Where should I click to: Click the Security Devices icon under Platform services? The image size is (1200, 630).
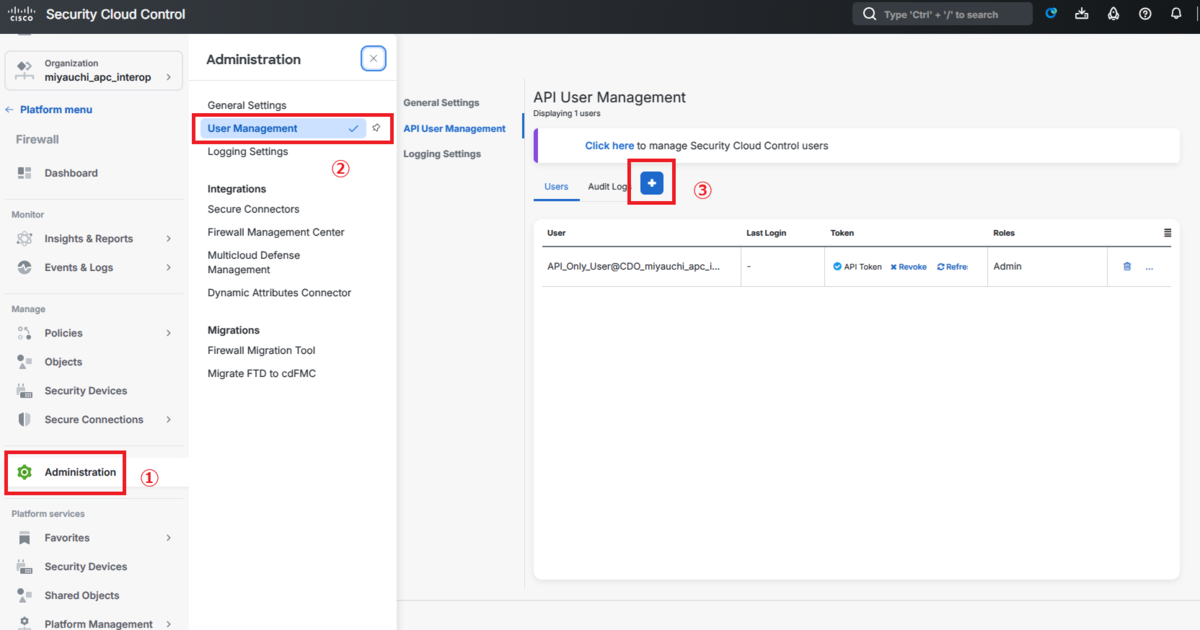(x=25, y=567)
